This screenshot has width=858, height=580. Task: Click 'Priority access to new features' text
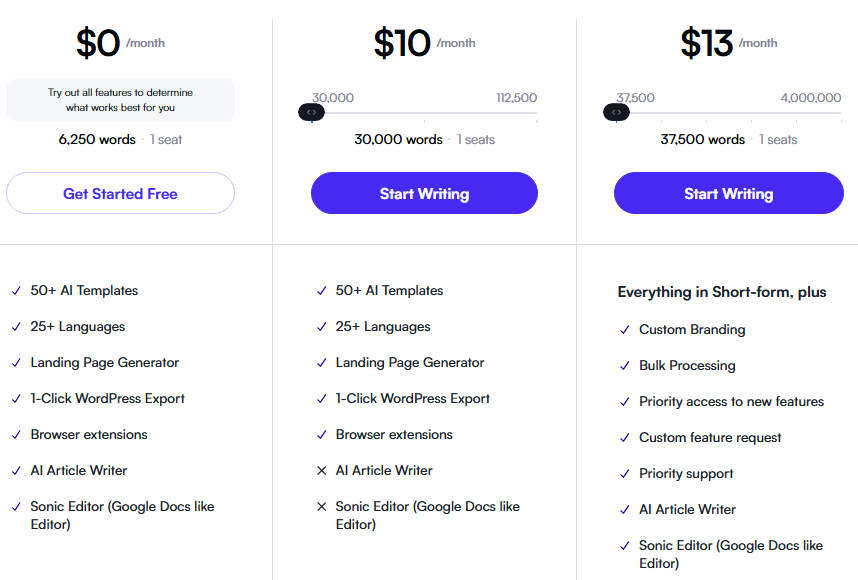tap(731, 402)
